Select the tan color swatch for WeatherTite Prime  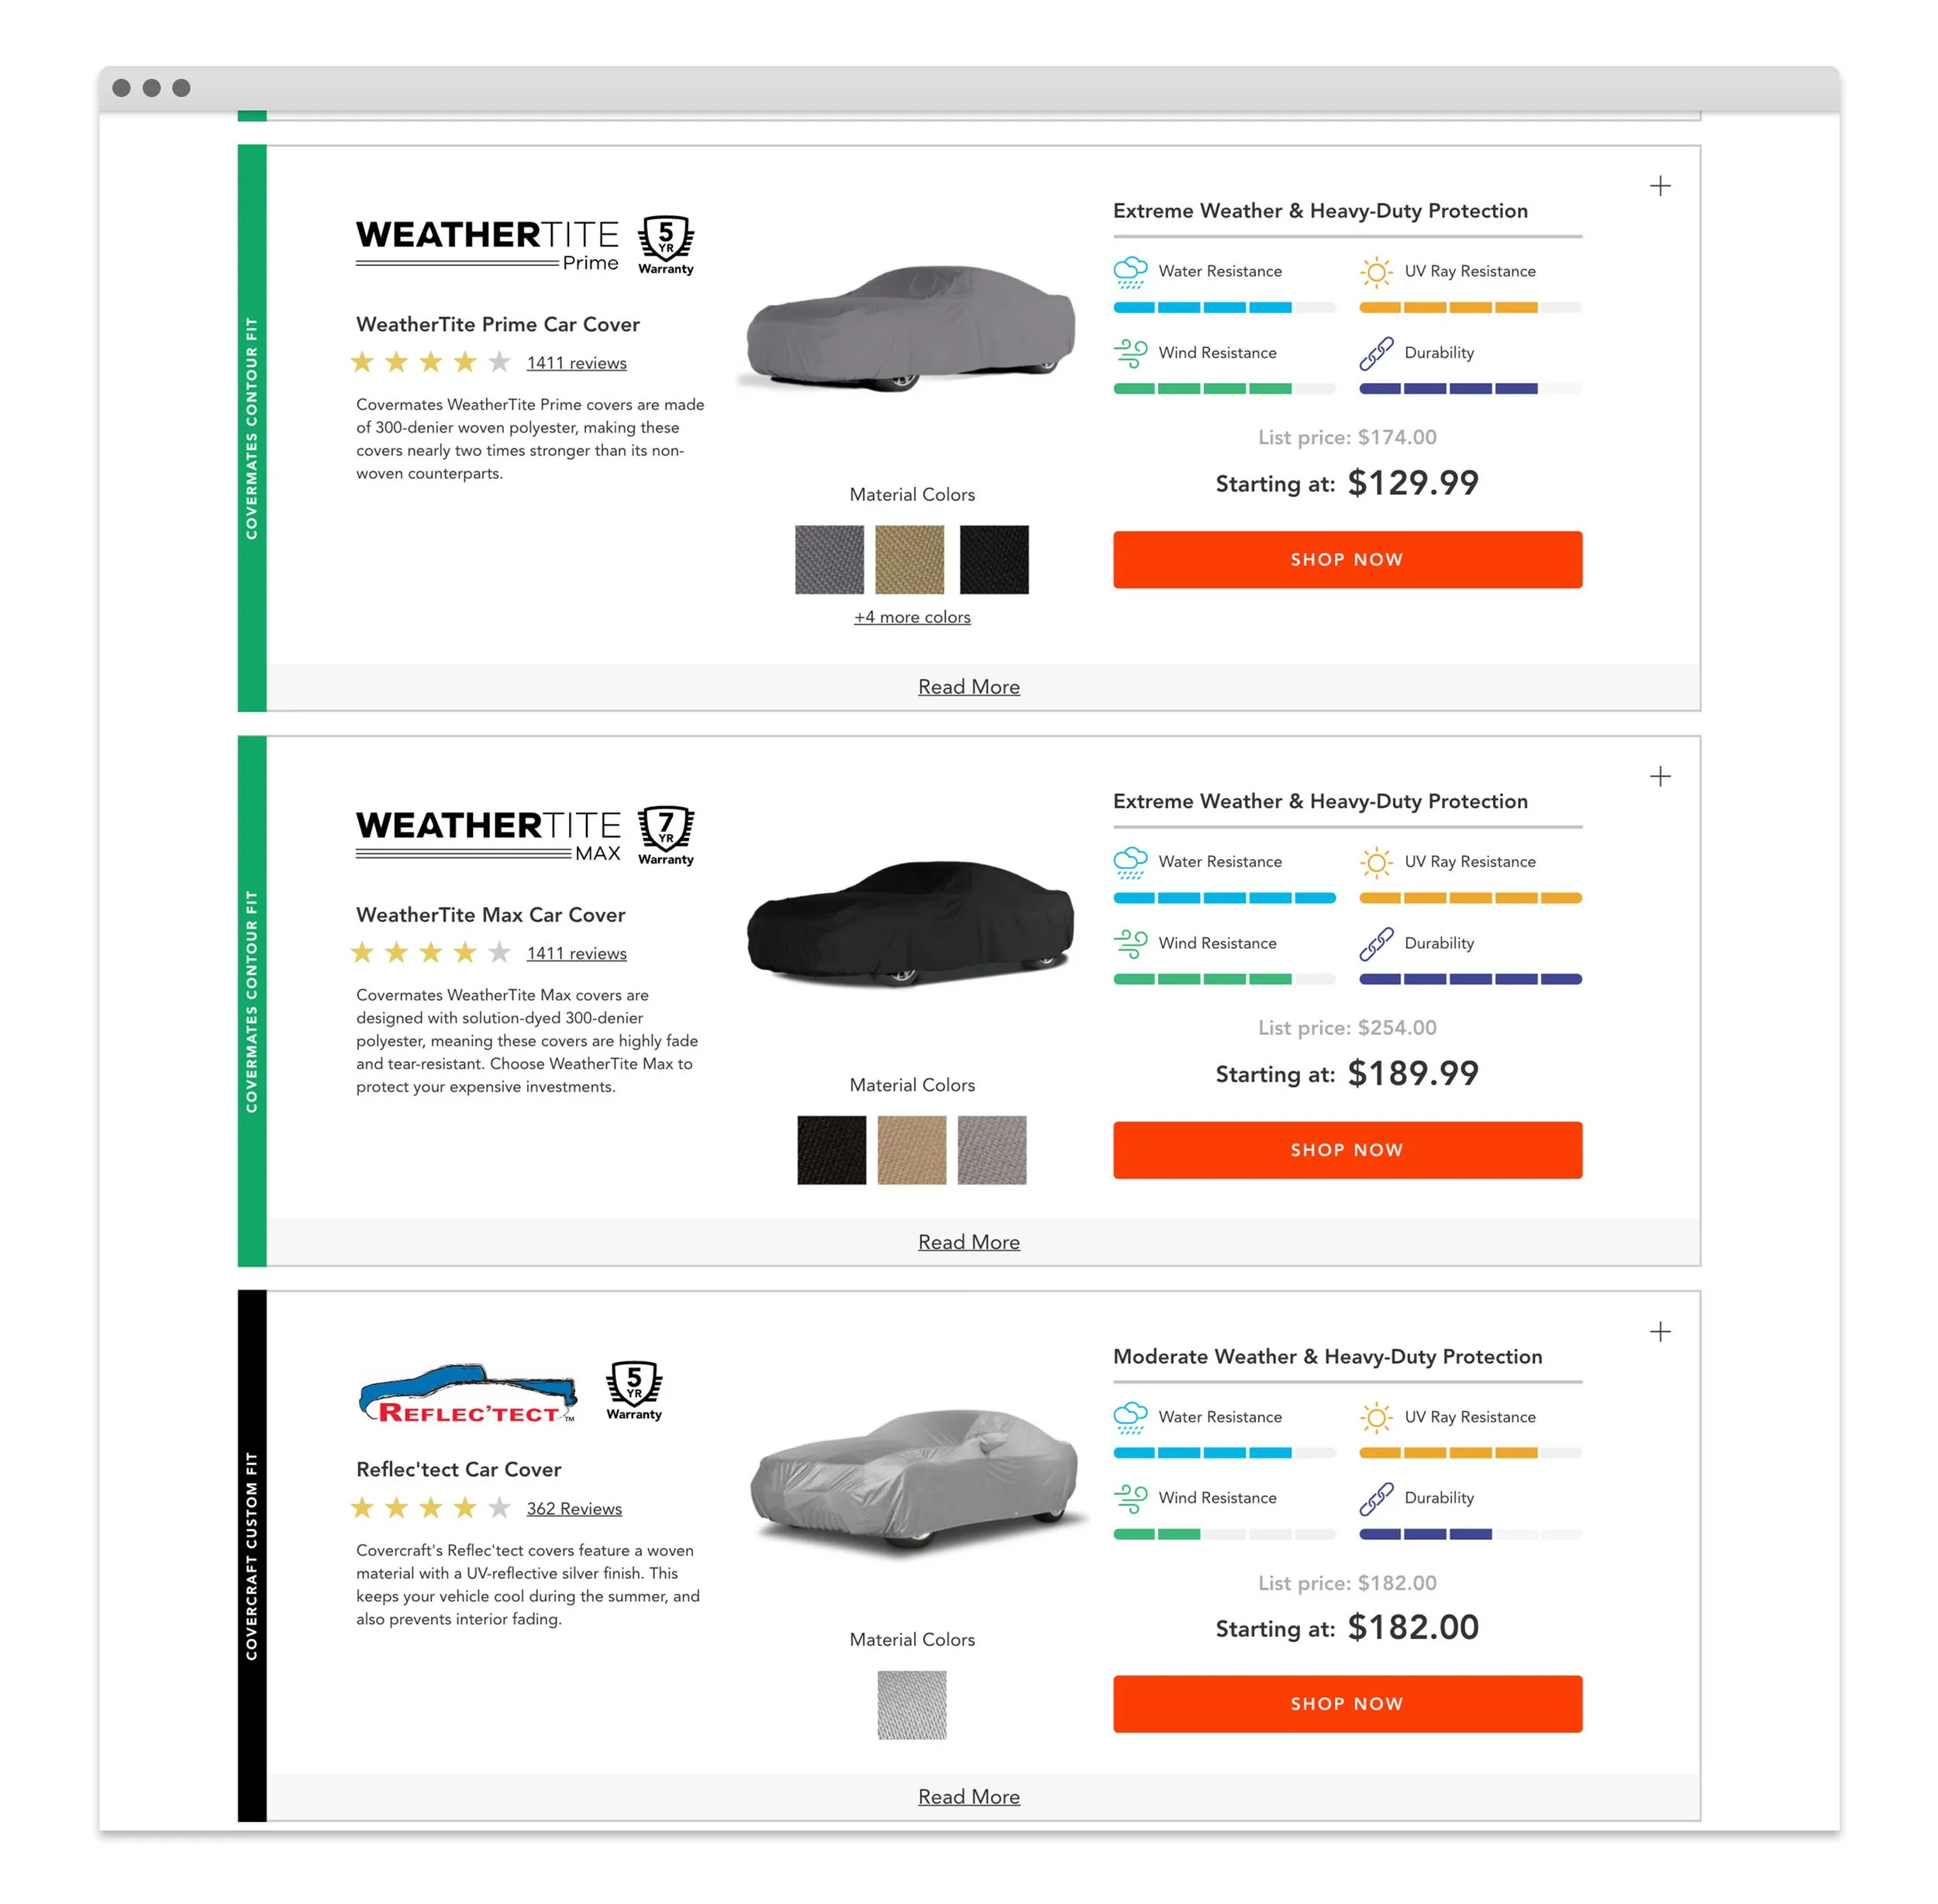click(x=909, y=559)
